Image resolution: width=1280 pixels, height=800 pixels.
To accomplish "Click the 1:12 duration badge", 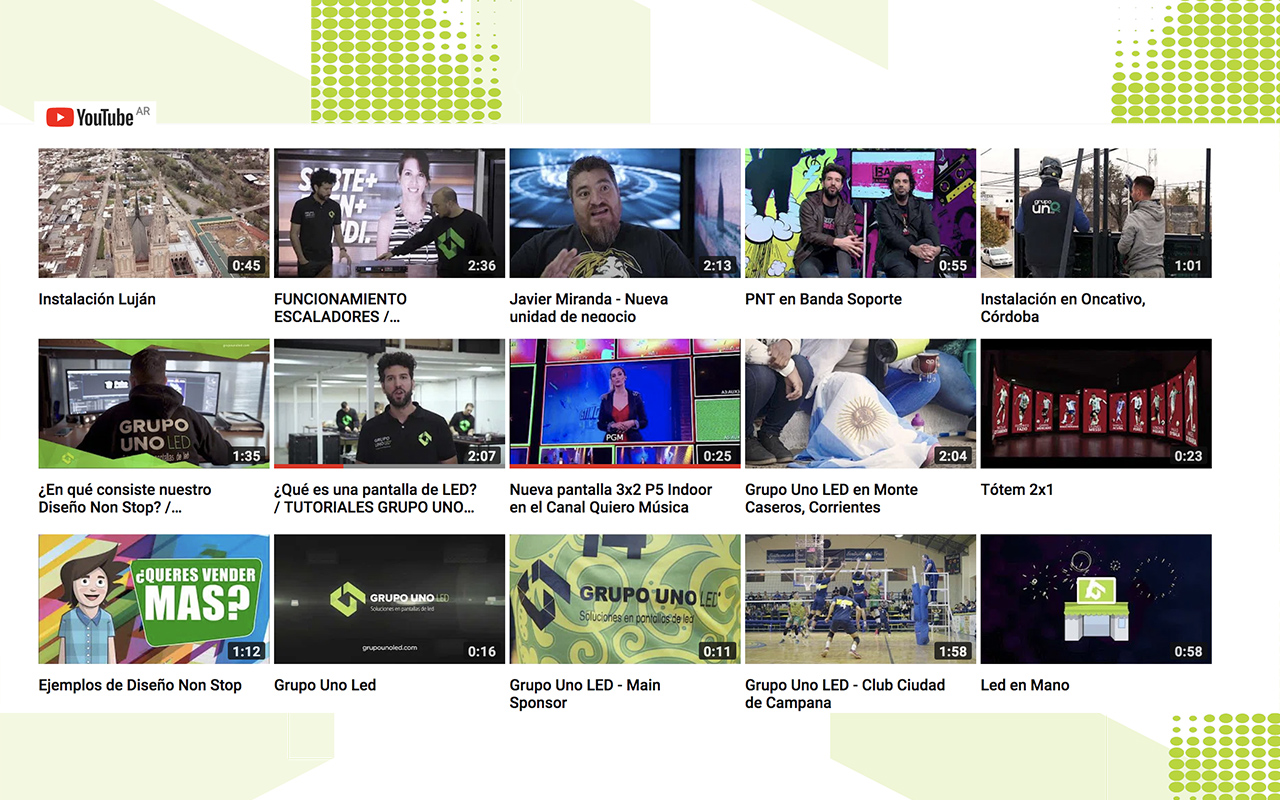I will [246, 651].
